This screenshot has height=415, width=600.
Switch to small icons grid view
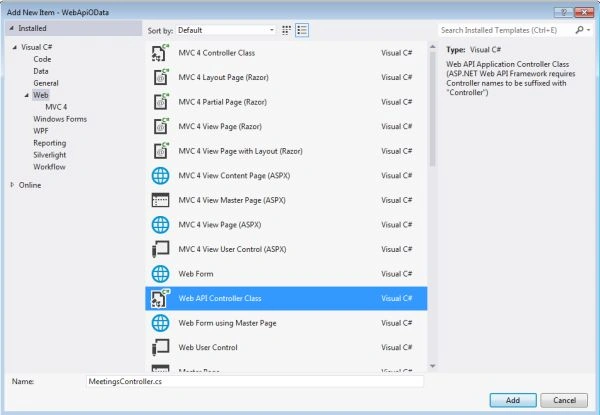click(286, 30)
